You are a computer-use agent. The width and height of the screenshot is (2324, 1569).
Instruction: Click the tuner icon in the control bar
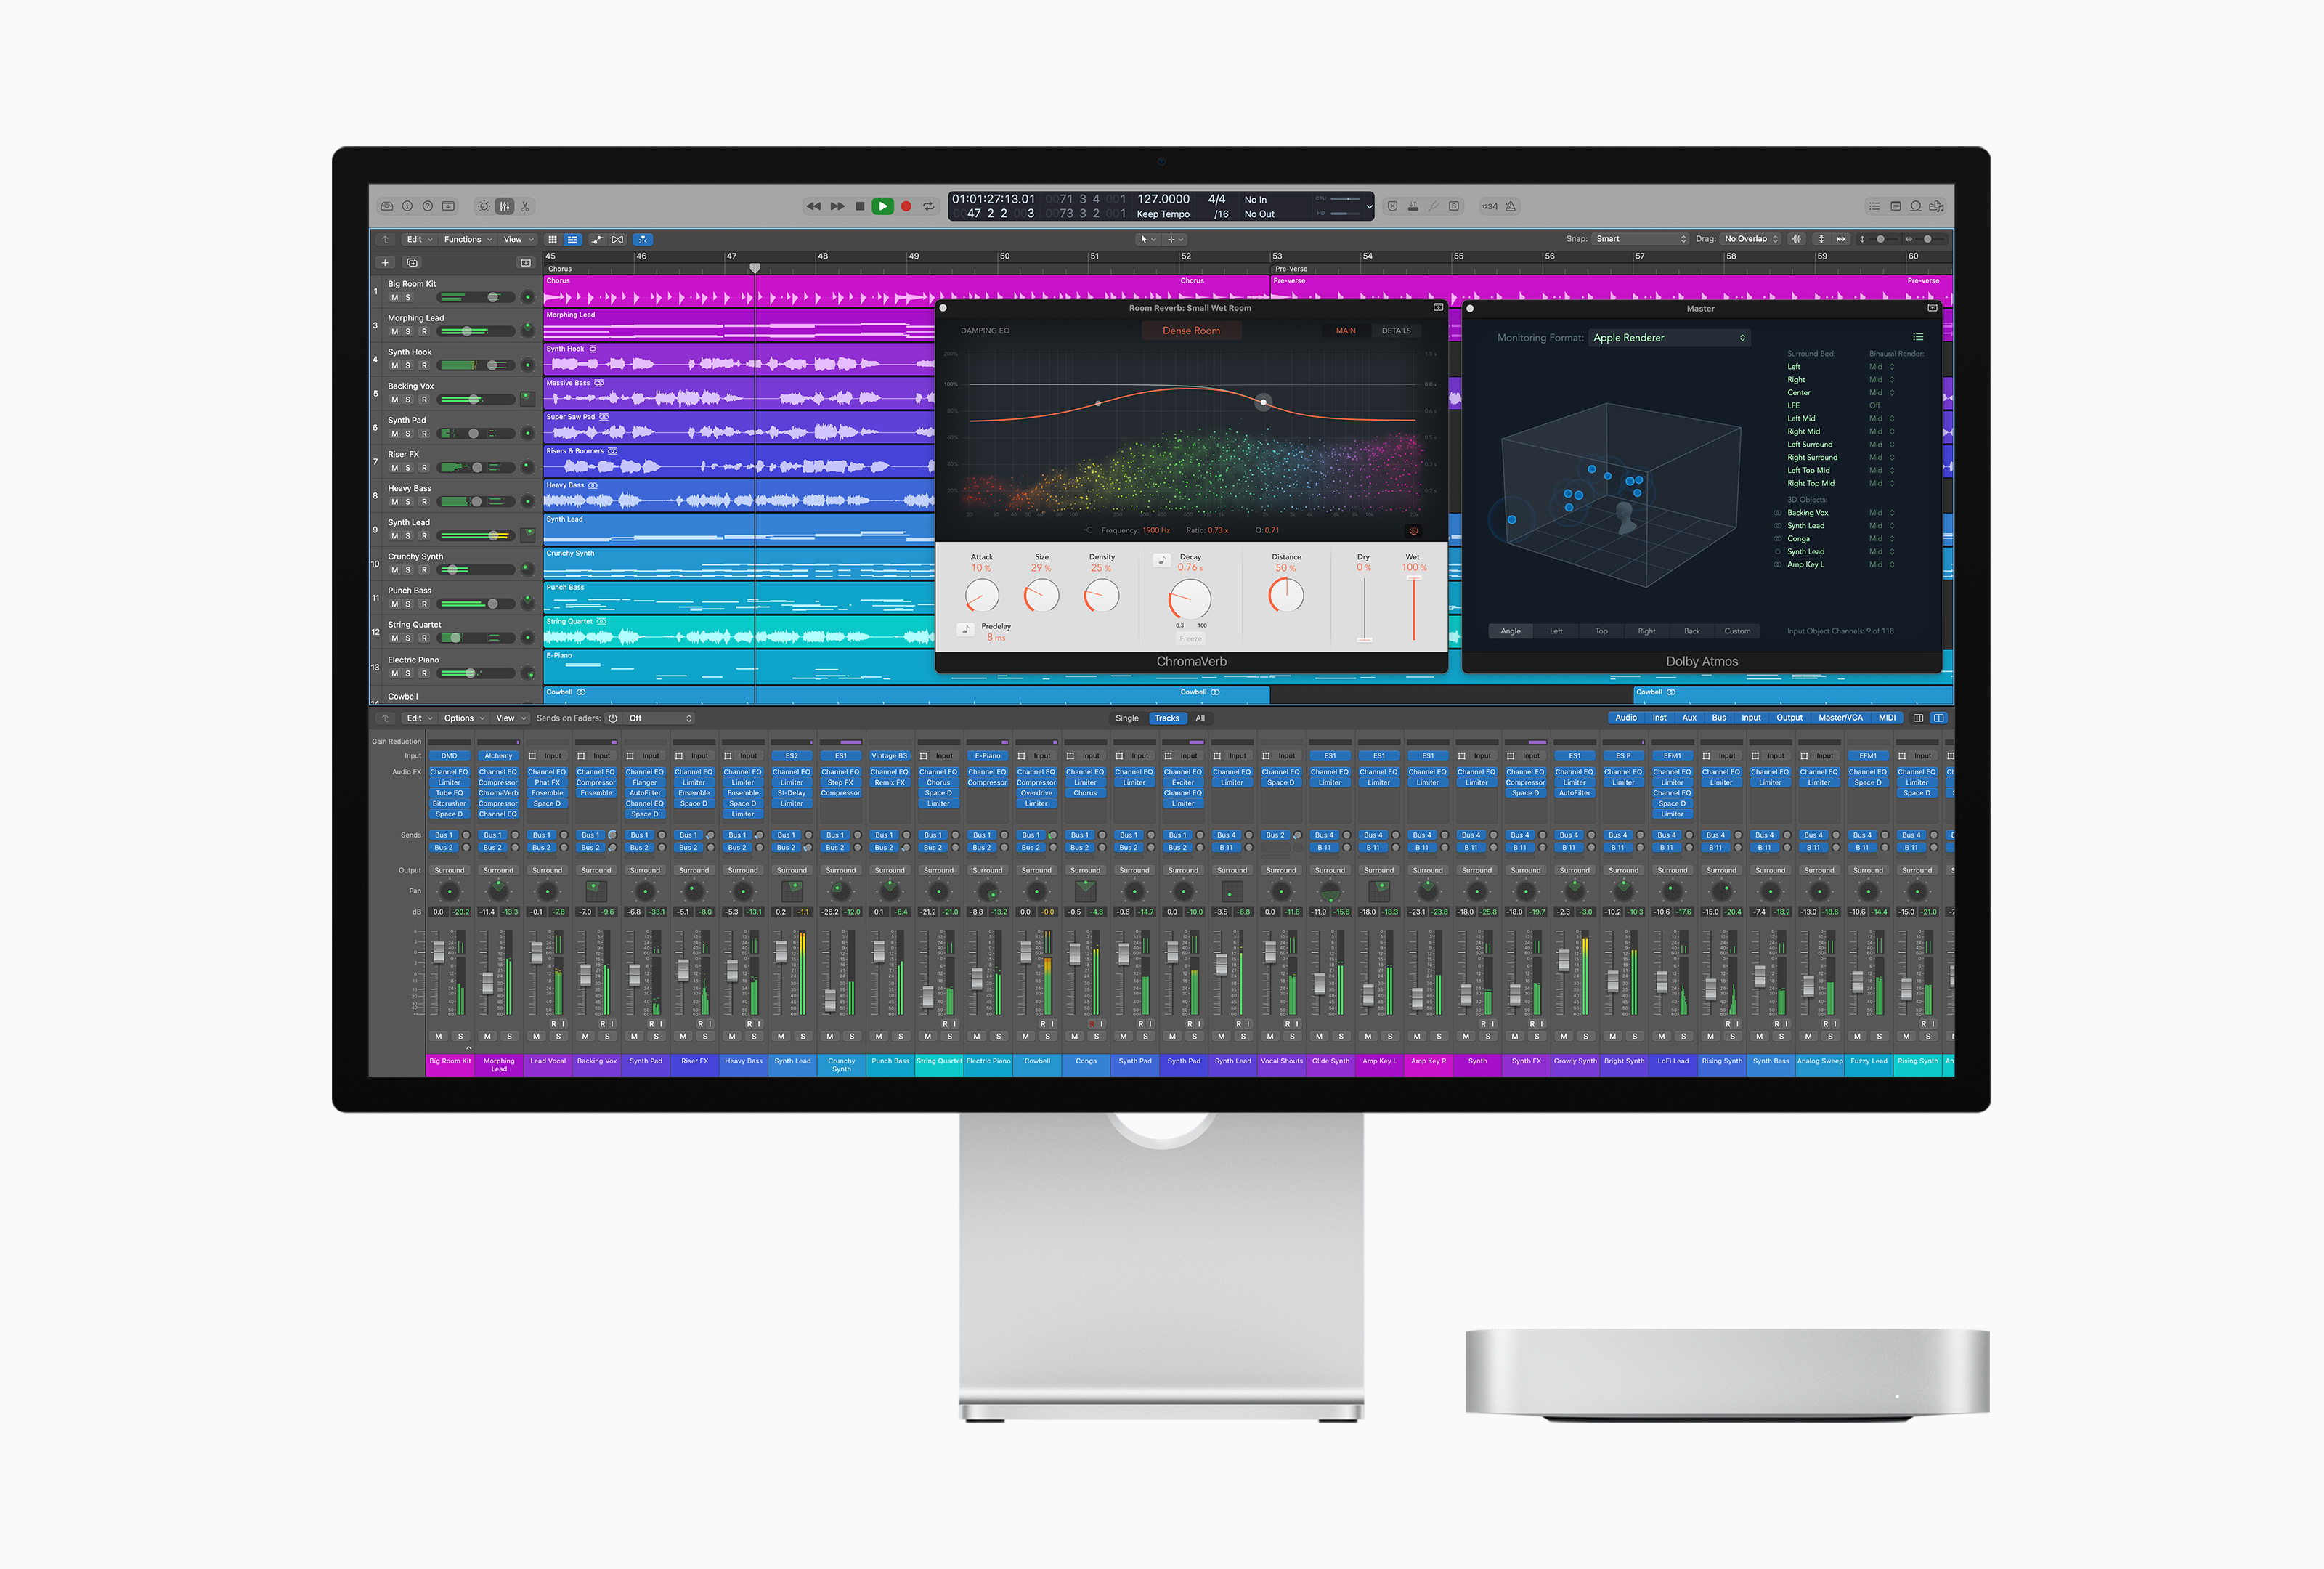[1434, 206]
